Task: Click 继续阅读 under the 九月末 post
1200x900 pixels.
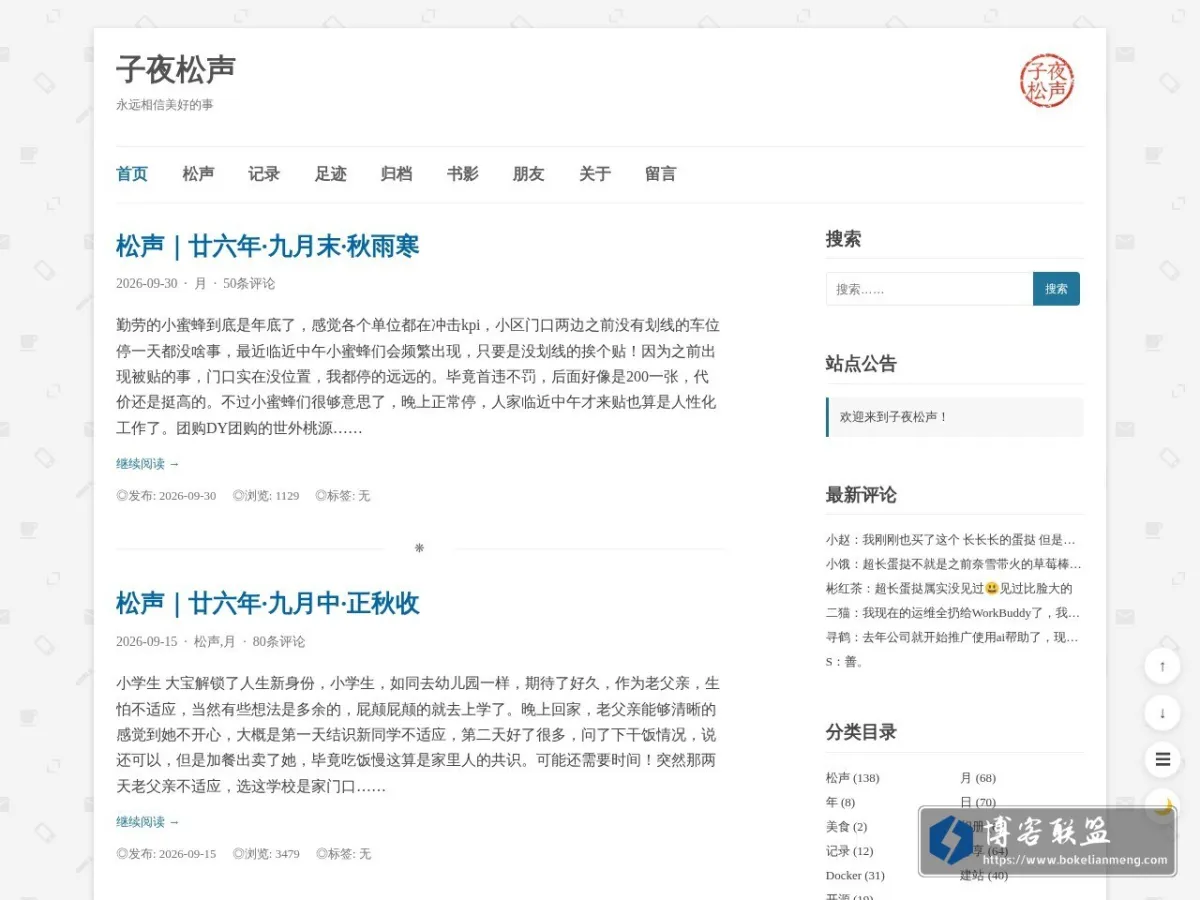Action: click(x=148, y=464)
